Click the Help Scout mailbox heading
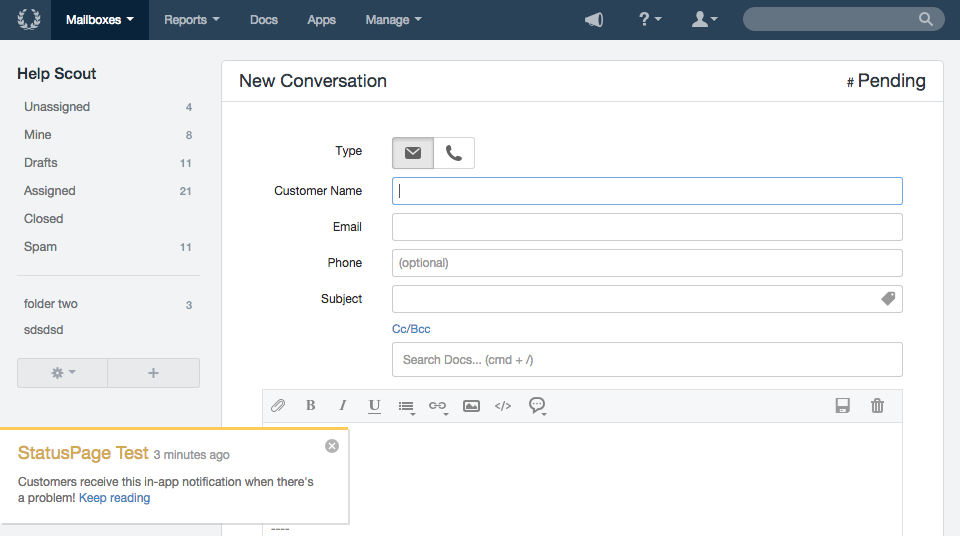 pos(57,74)
